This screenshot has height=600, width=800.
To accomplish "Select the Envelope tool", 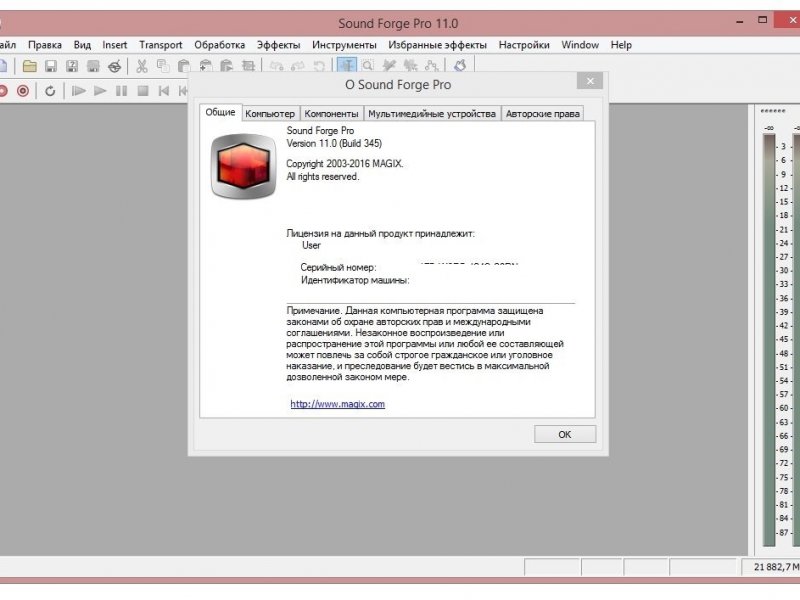I will pos(432,65).
